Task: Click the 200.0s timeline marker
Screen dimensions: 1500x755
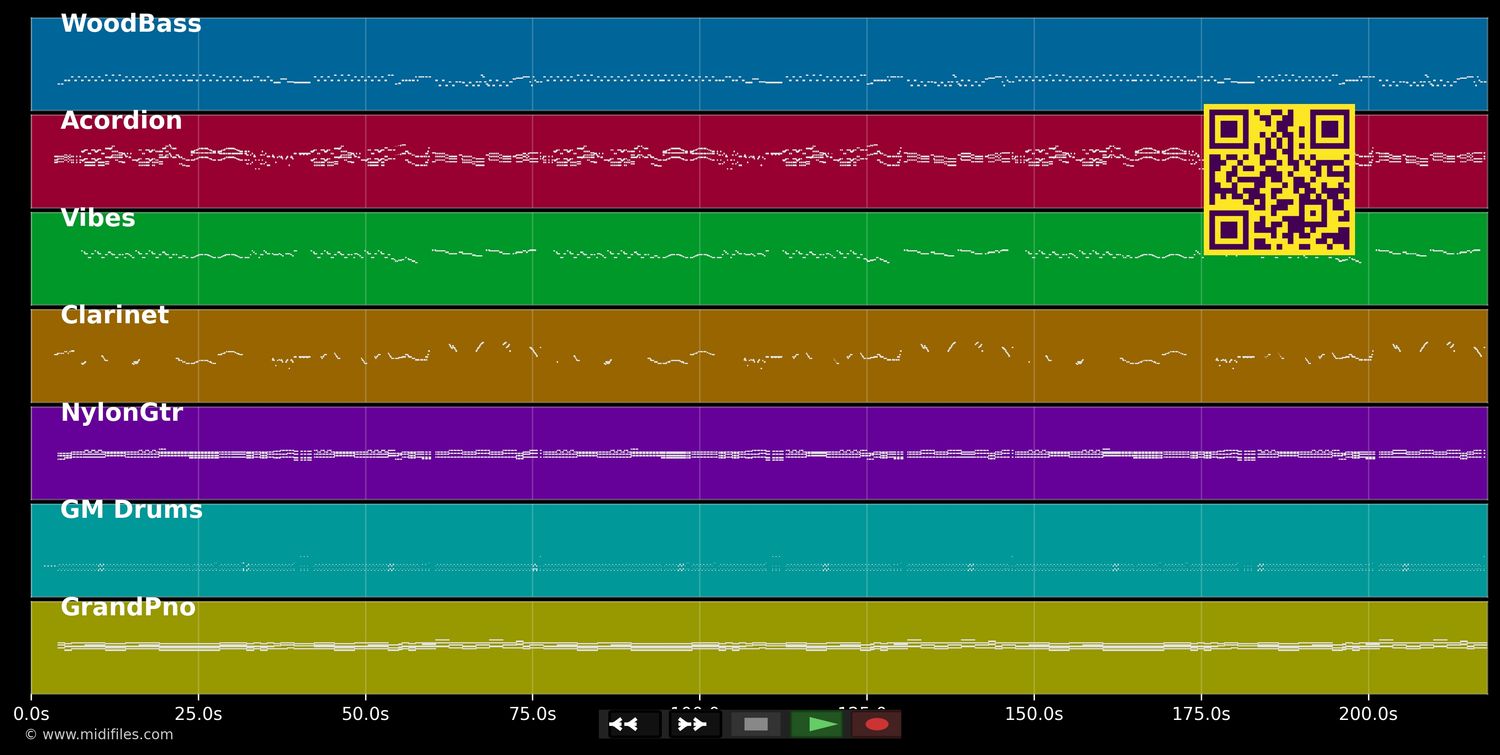Action: coord(1368,714)
